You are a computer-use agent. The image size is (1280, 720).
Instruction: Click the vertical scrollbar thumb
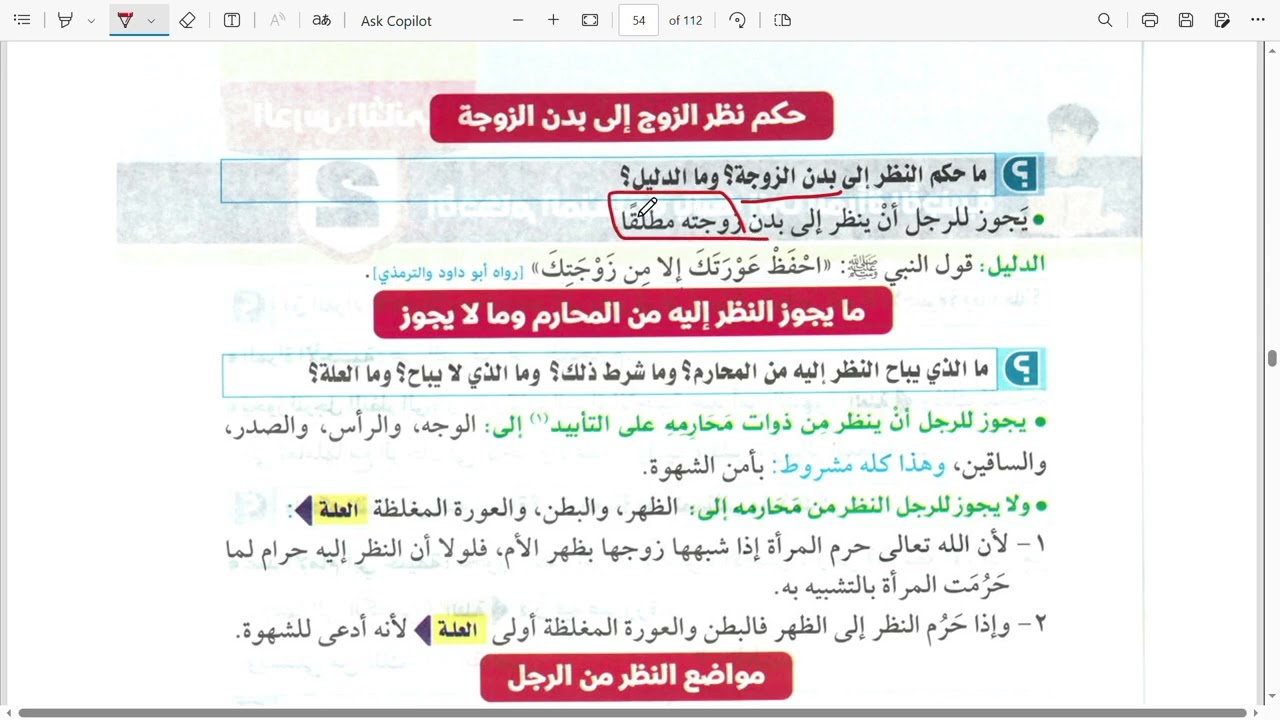click(1272, 358)
